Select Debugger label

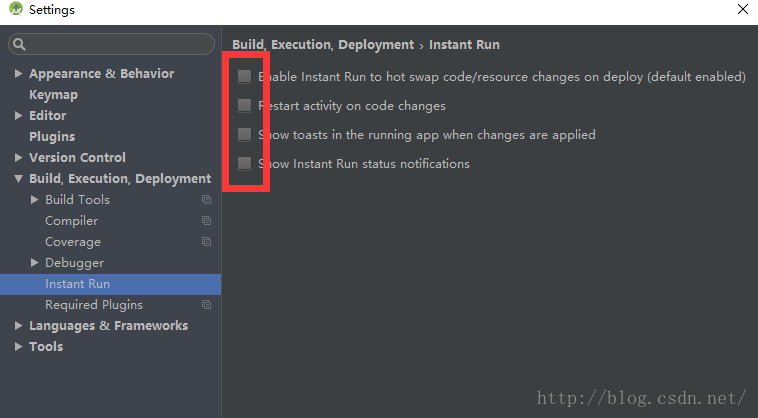[74, 263]
